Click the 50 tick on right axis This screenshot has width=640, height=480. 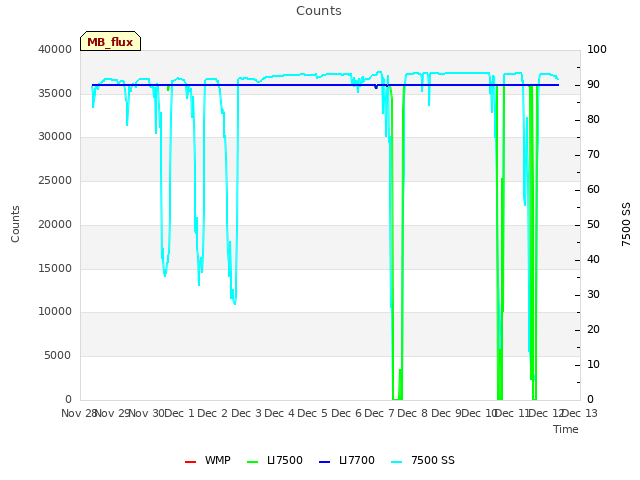click(593, 224)
